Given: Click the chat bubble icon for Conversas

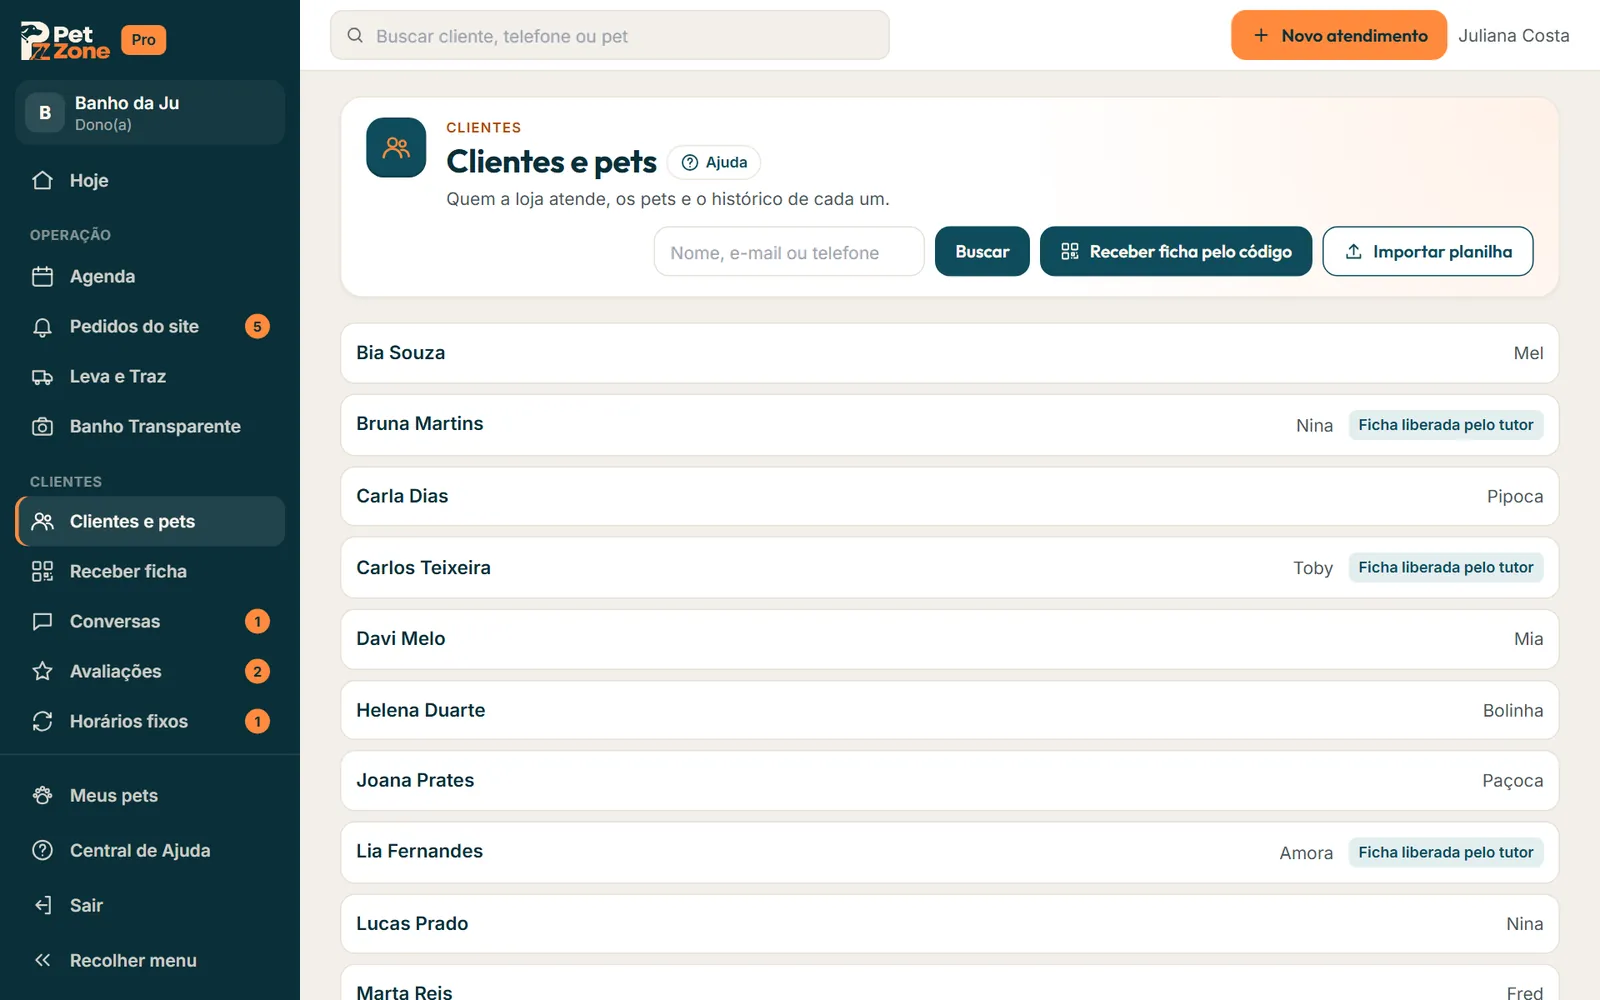Looking at the screenshot, I should pos(42,622).
